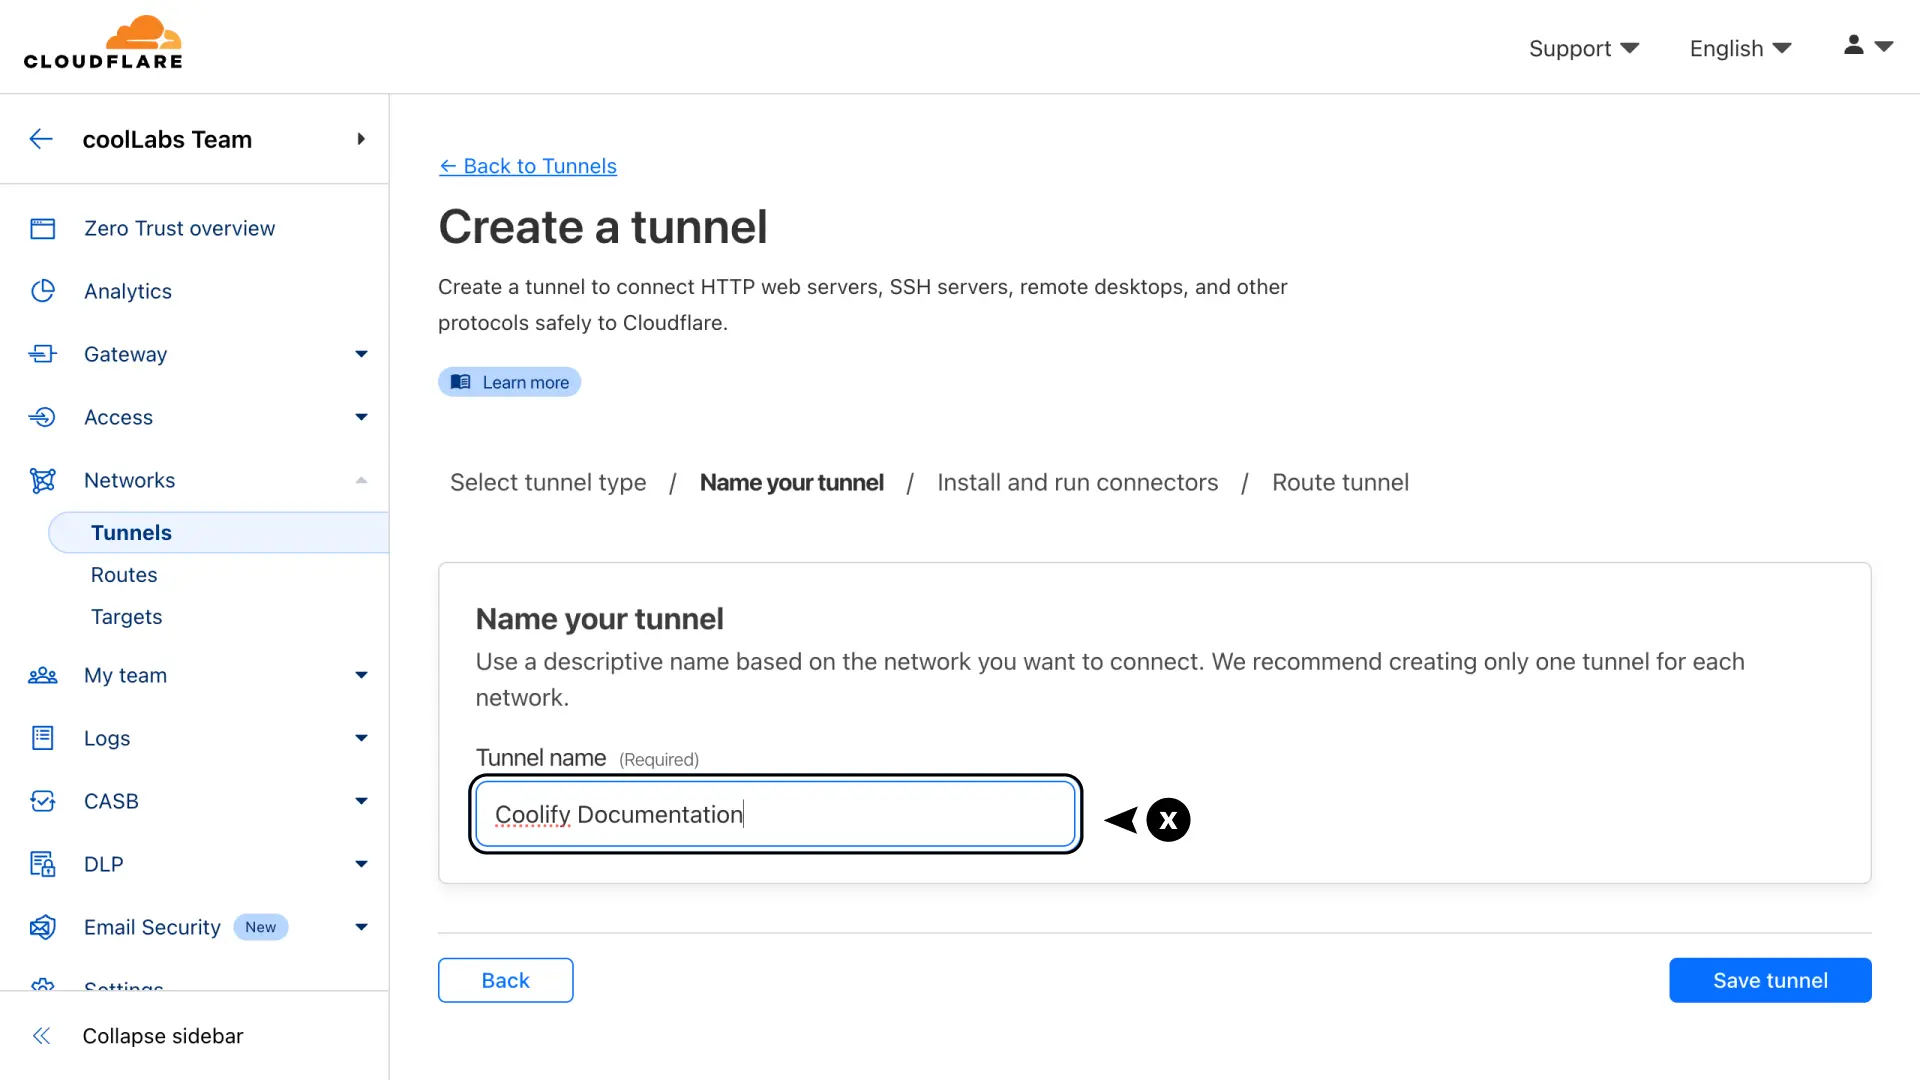This screenshot has height=1080, width=1920.
Task: Click into the Tunnel name field
Action: tap(774, 814)
